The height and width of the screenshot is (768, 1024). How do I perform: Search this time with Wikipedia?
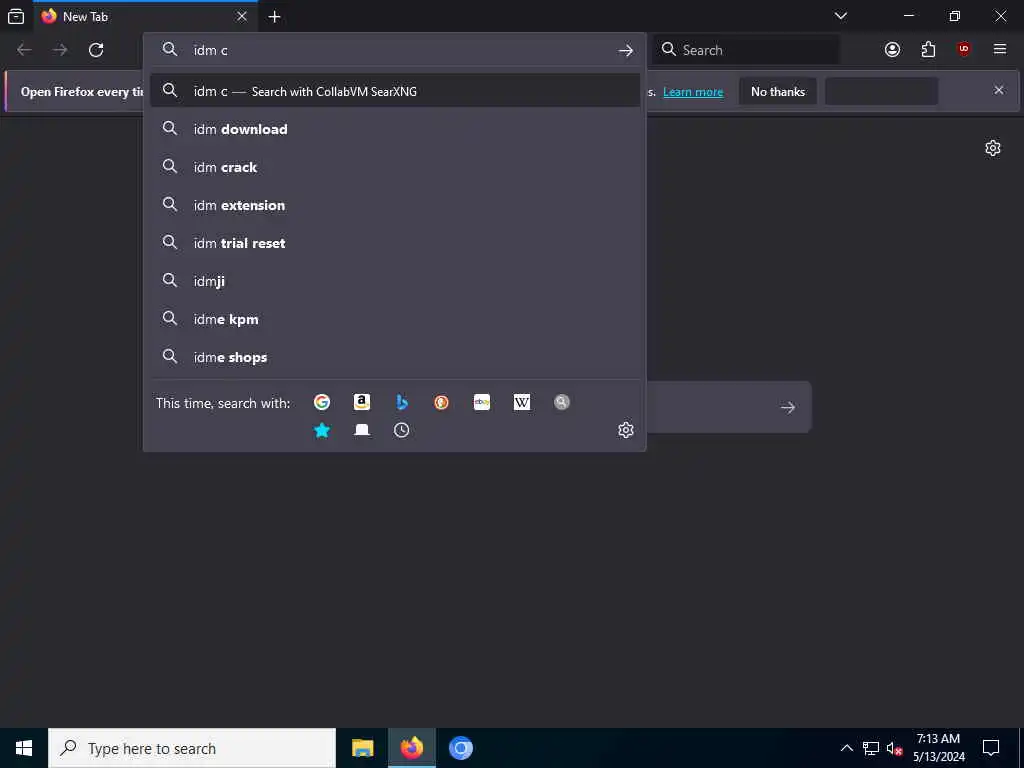click(522, 402)
